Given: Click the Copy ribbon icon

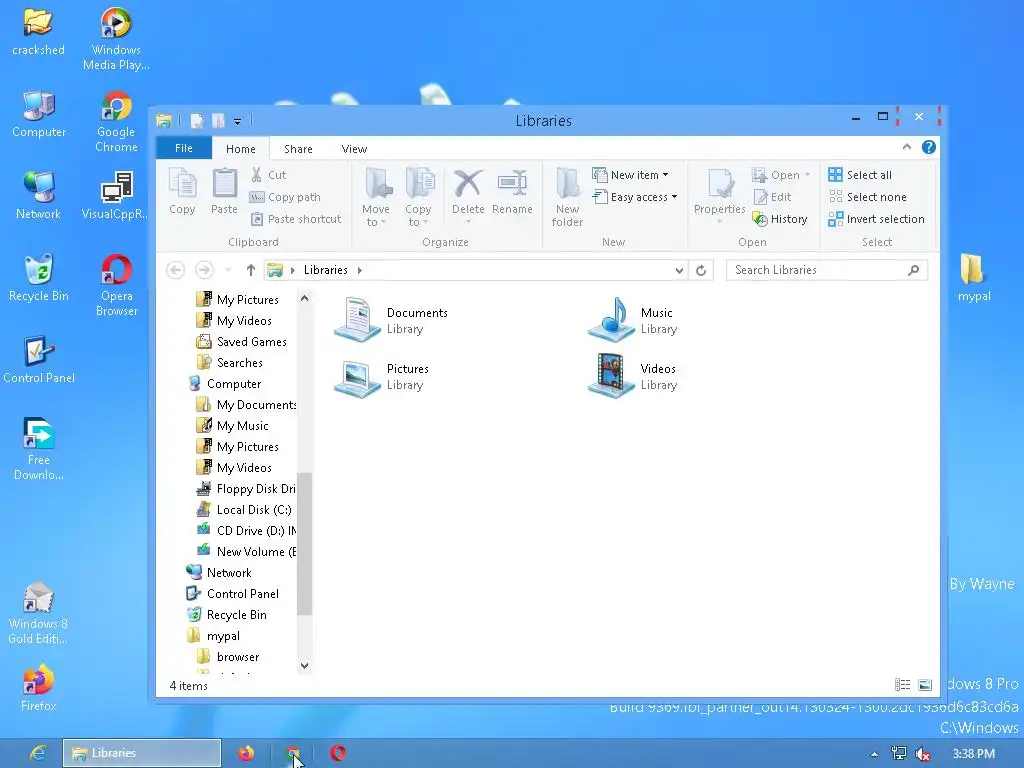Looking at the screenshot, I should click(x=182, y=191).
